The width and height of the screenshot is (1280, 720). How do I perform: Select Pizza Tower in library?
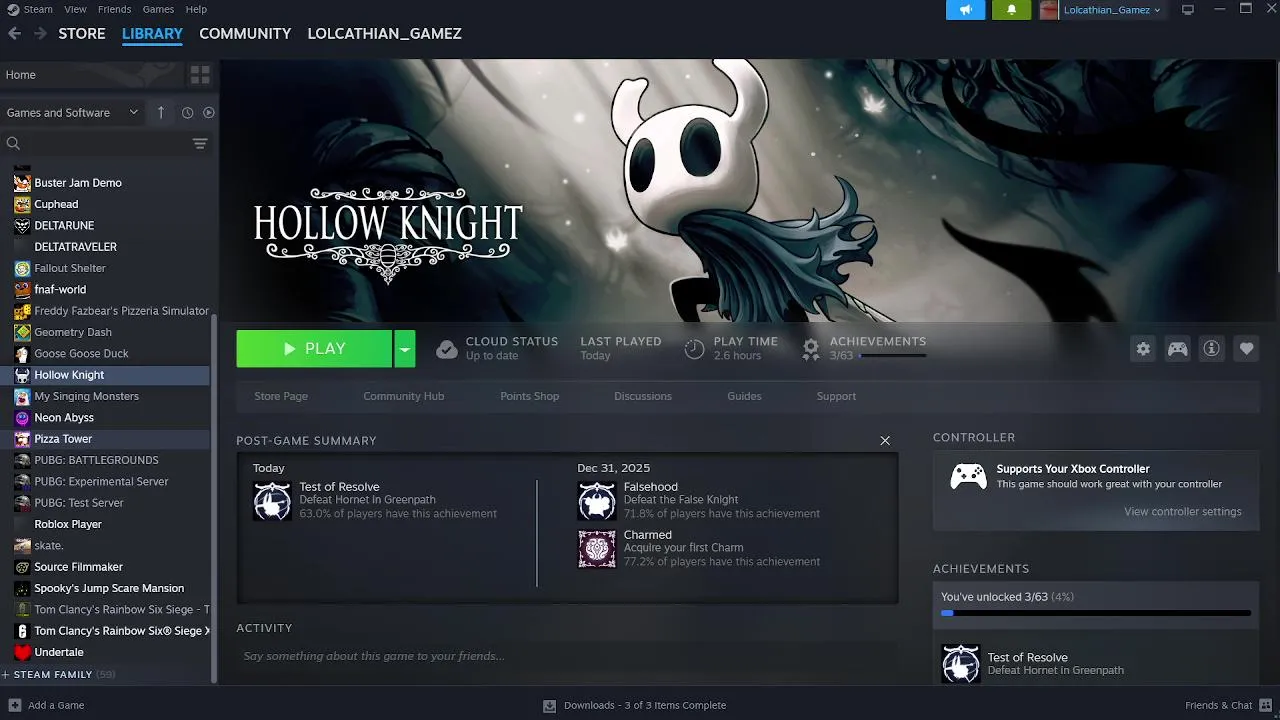(x=106, y=439)
